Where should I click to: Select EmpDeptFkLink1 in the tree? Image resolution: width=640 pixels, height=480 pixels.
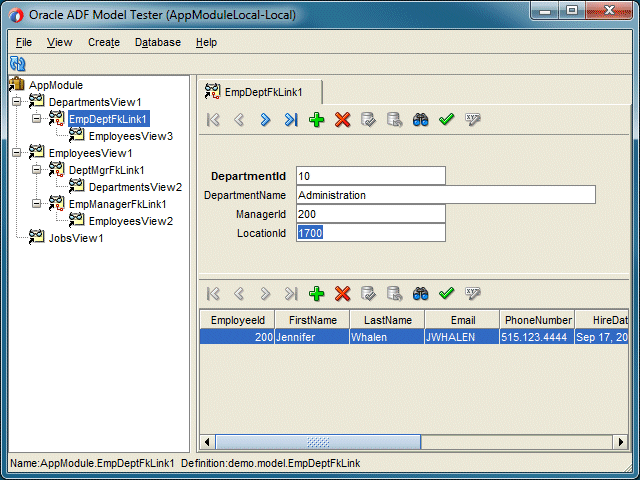pos(108,119)
